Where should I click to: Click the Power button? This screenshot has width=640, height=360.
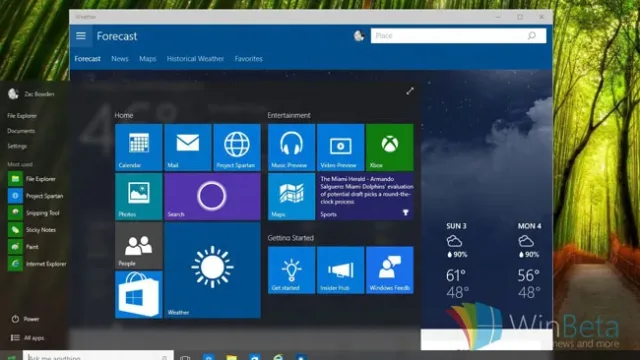(x=25, y=319)
